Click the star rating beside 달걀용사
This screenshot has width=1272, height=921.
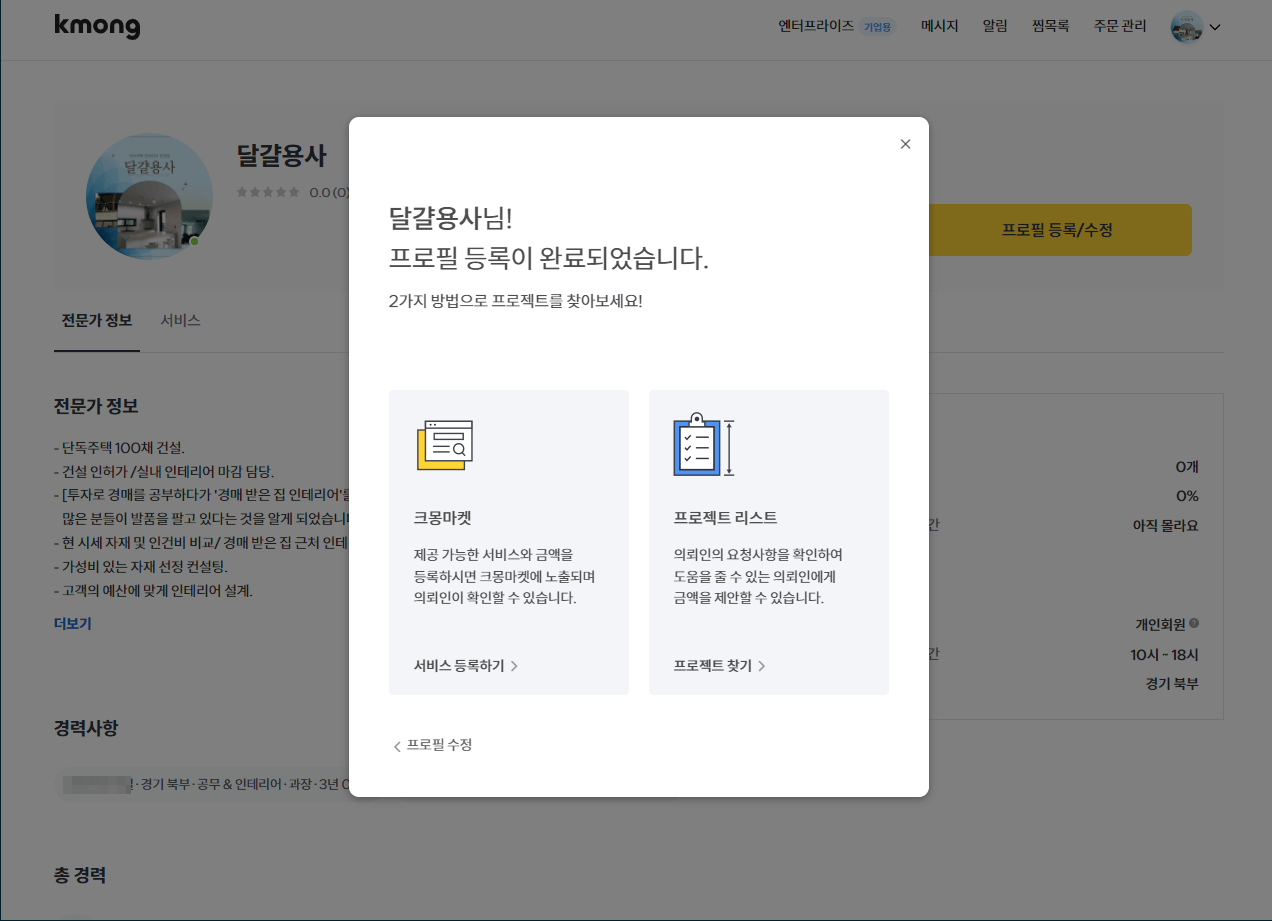[x=268, y=193]
